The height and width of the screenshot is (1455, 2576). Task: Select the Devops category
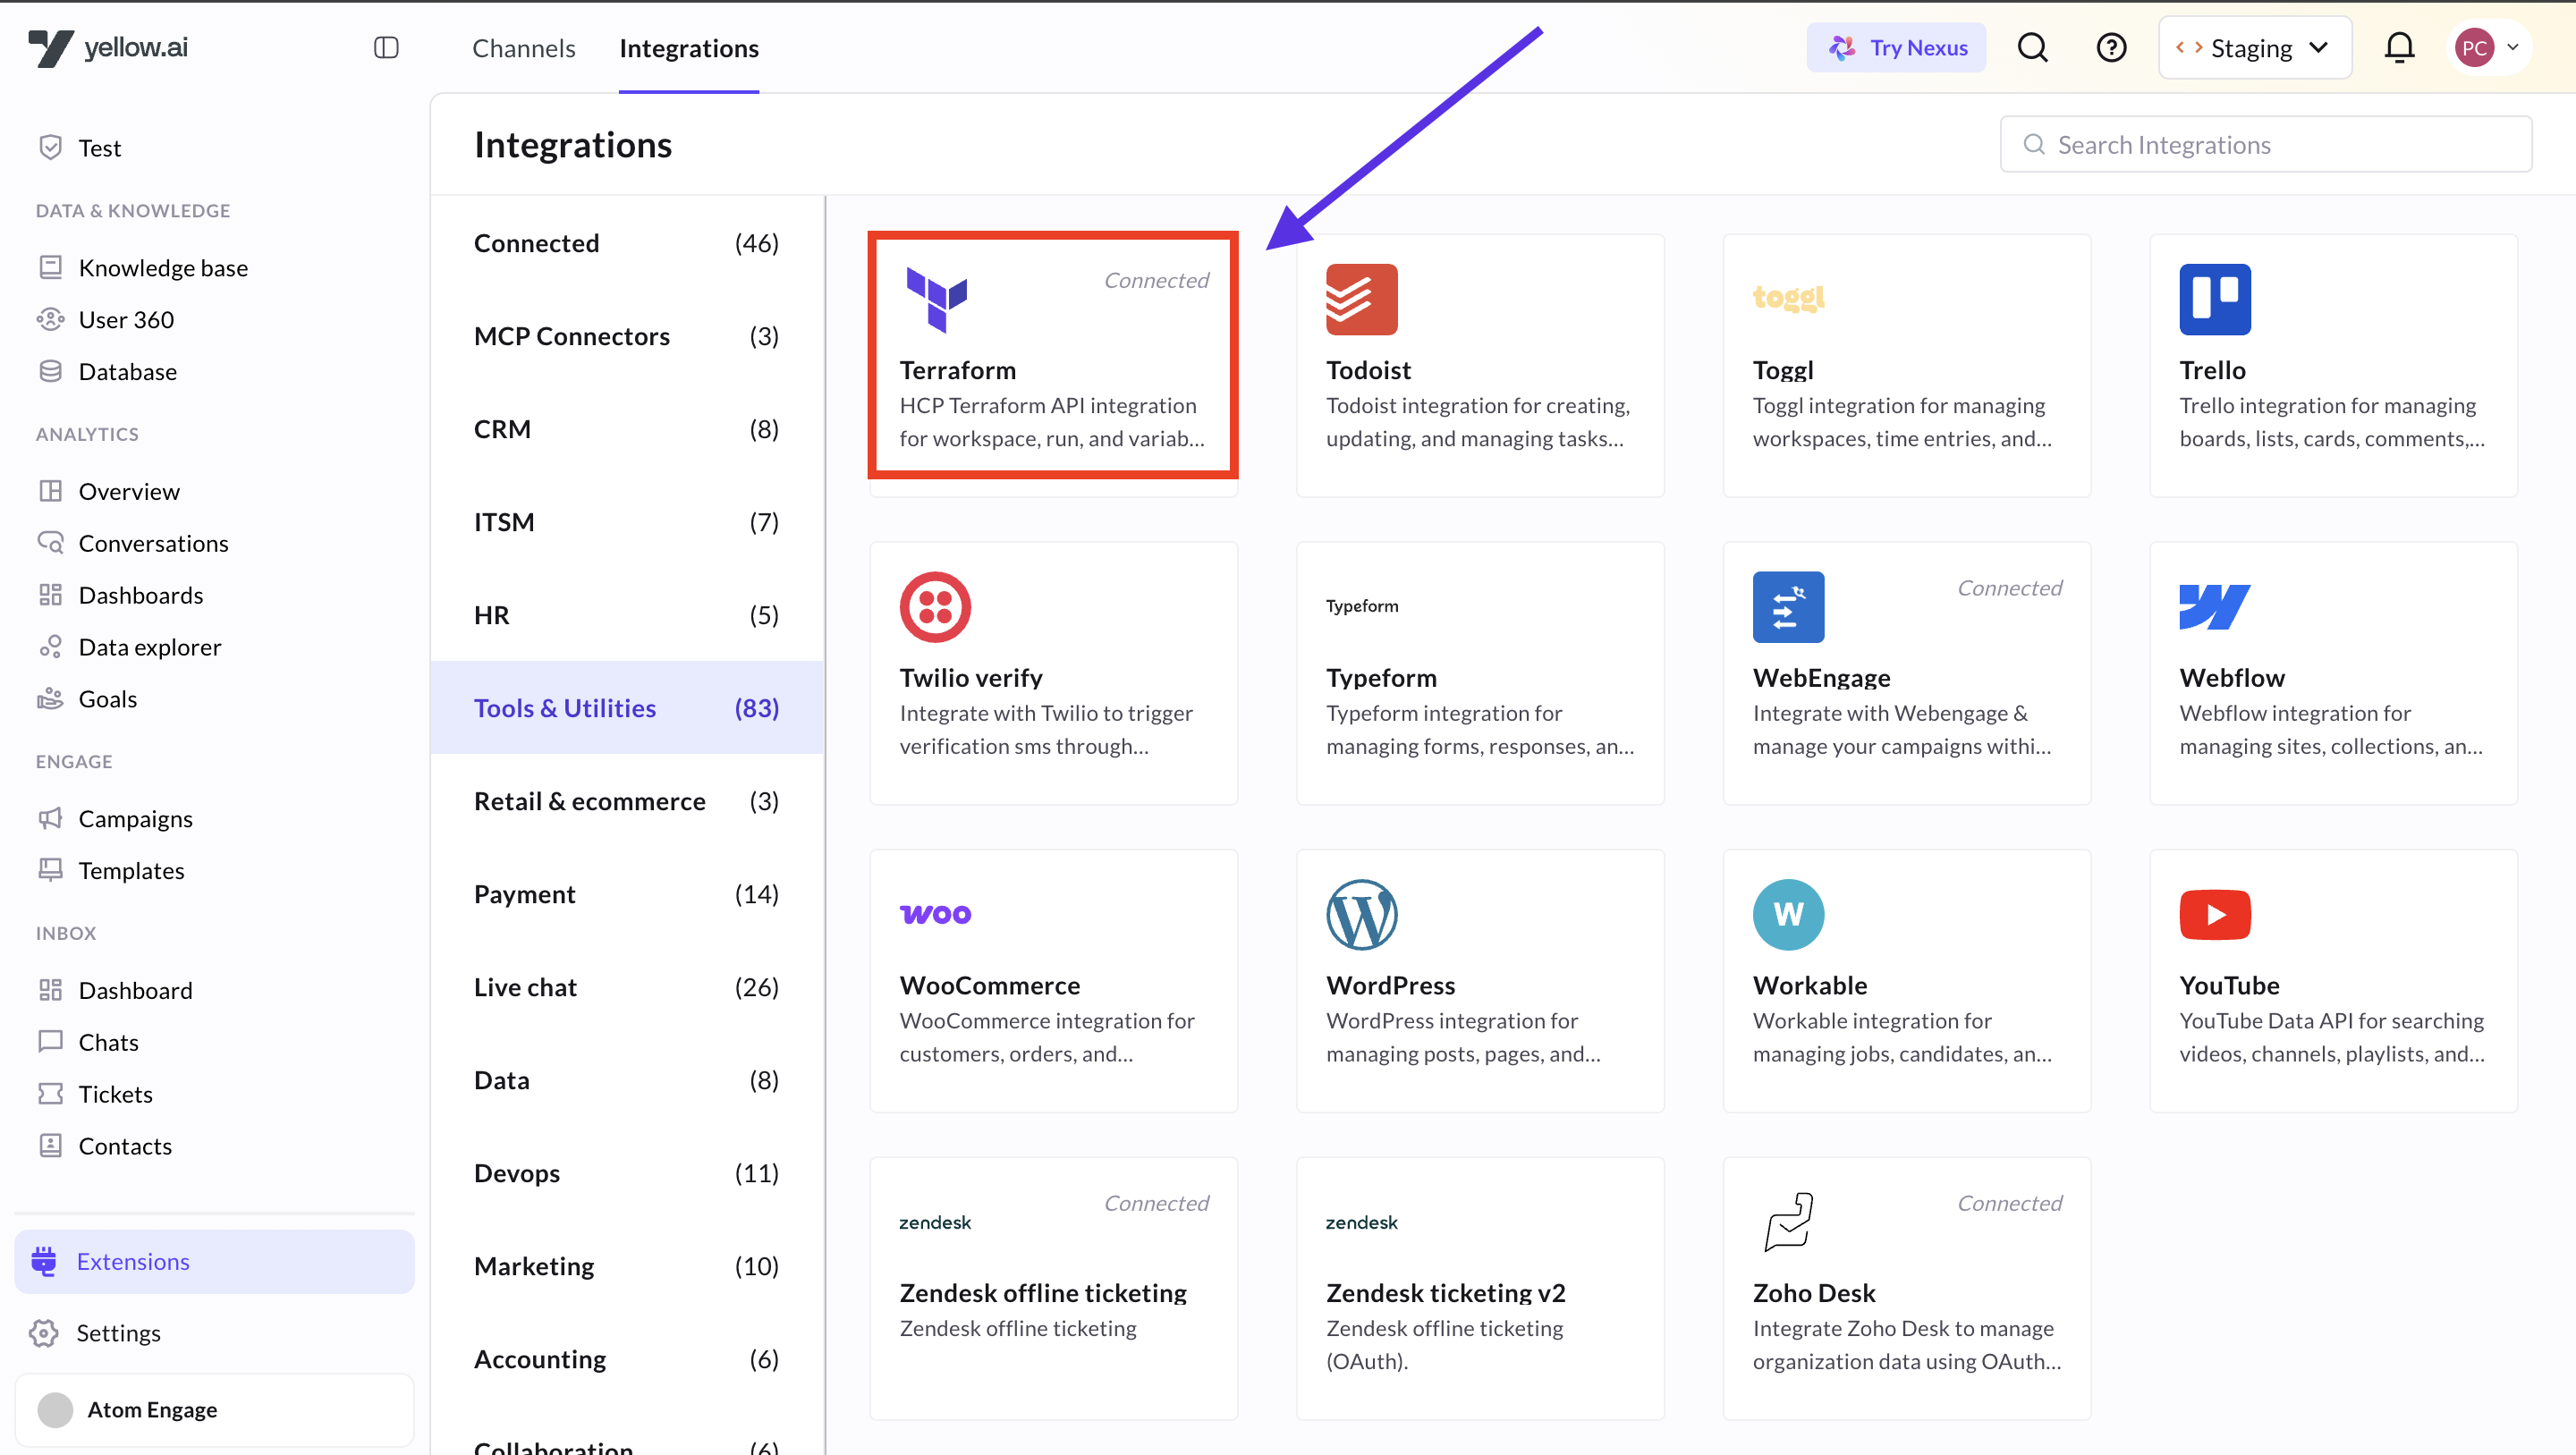(627, 1173)
